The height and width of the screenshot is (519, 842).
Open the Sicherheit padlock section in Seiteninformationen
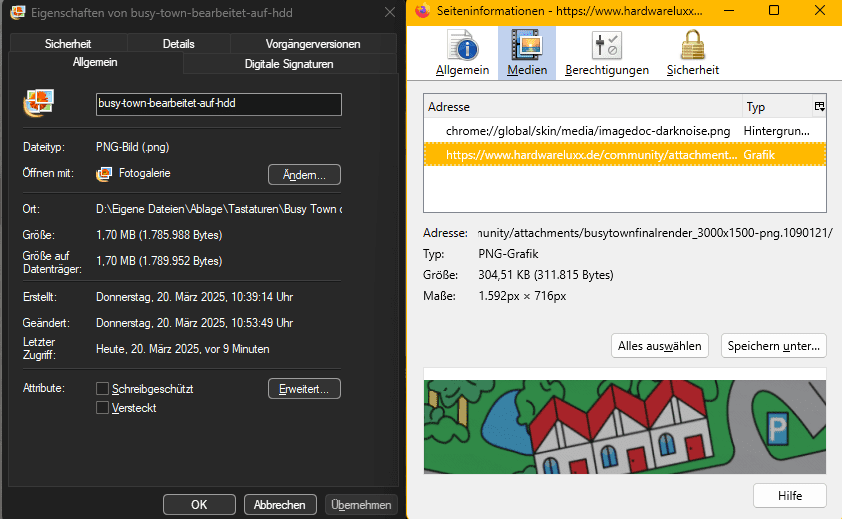tap(693, 53)
